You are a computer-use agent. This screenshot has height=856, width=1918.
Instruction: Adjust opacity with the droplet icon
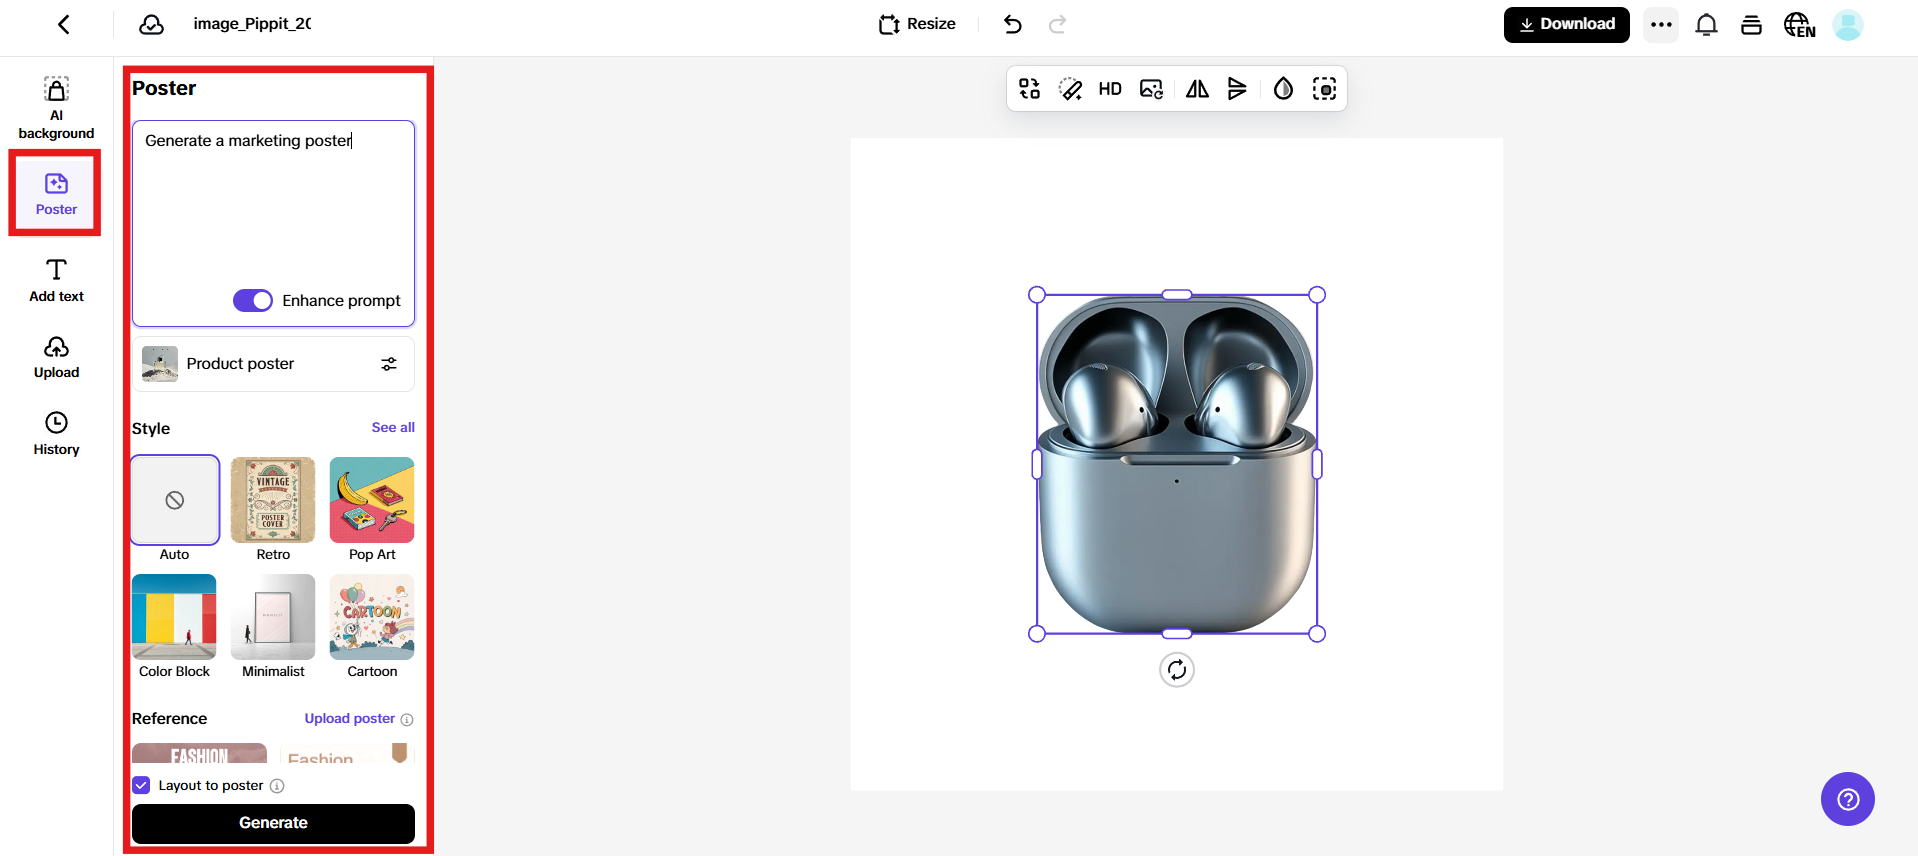coord(1283,89)
